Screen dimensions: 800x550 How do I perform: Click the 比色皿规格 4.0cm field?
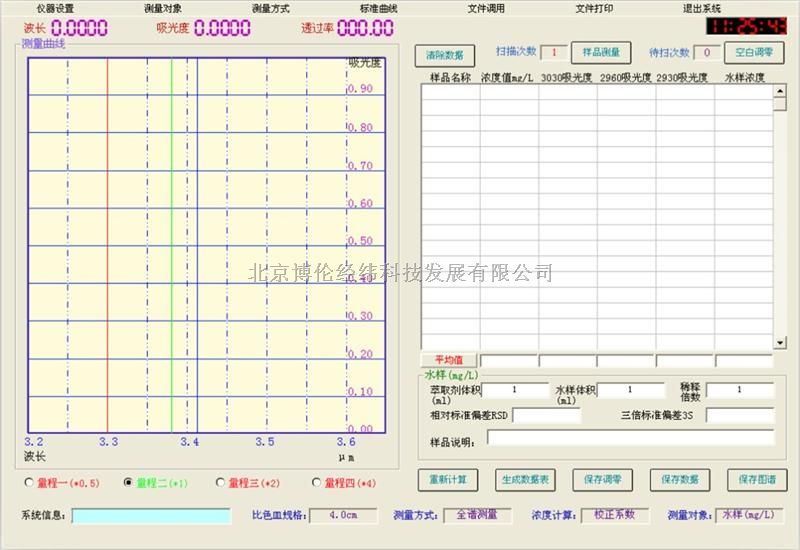pyautogui.click(x=343, y=515)
